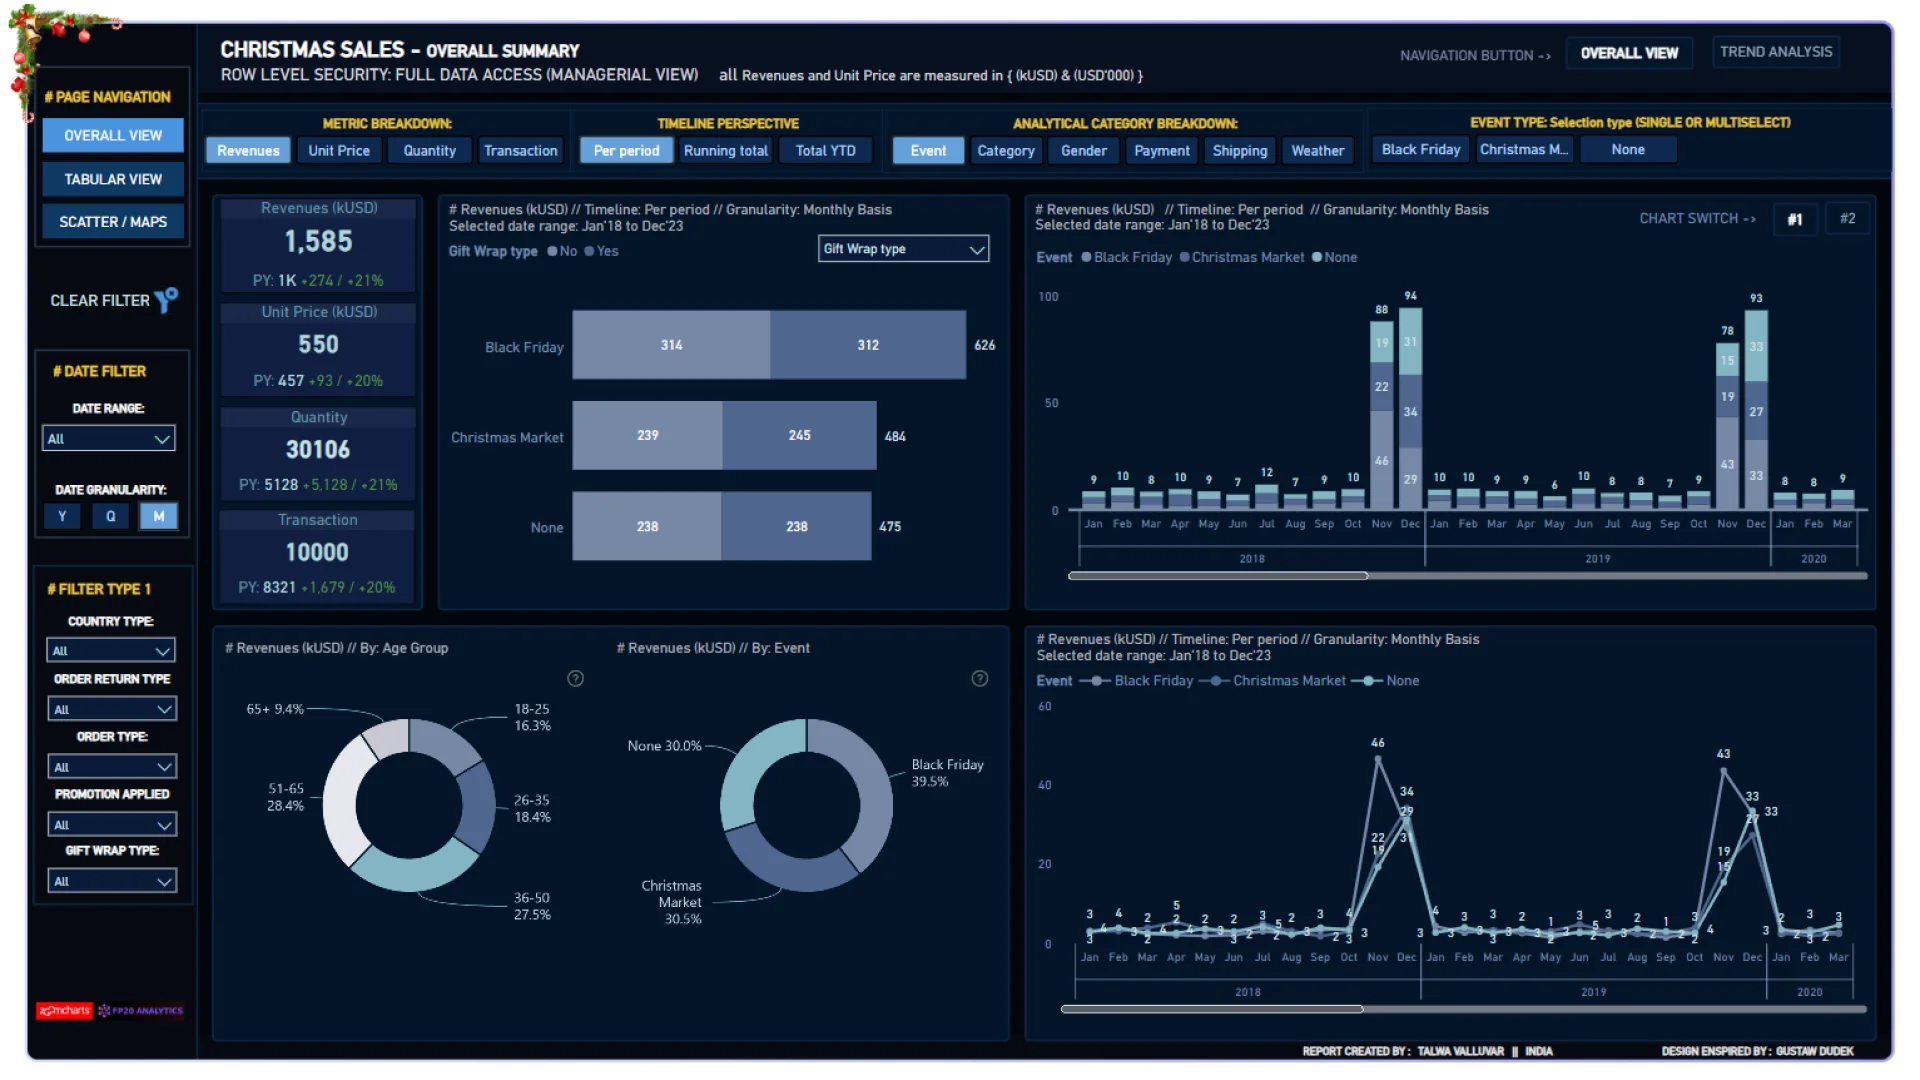
Task: Switch to chart #2
Action: [x=1847, y=219]
